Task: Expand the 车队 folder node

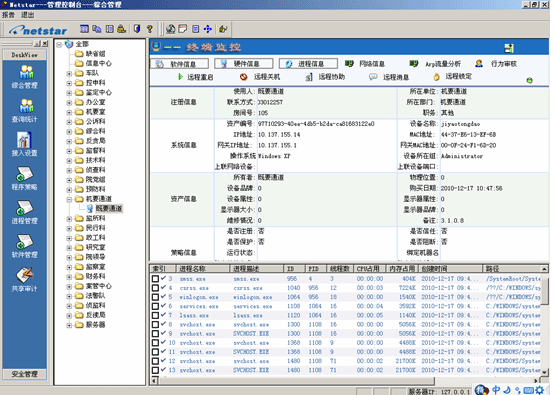Action: (69, 73)
